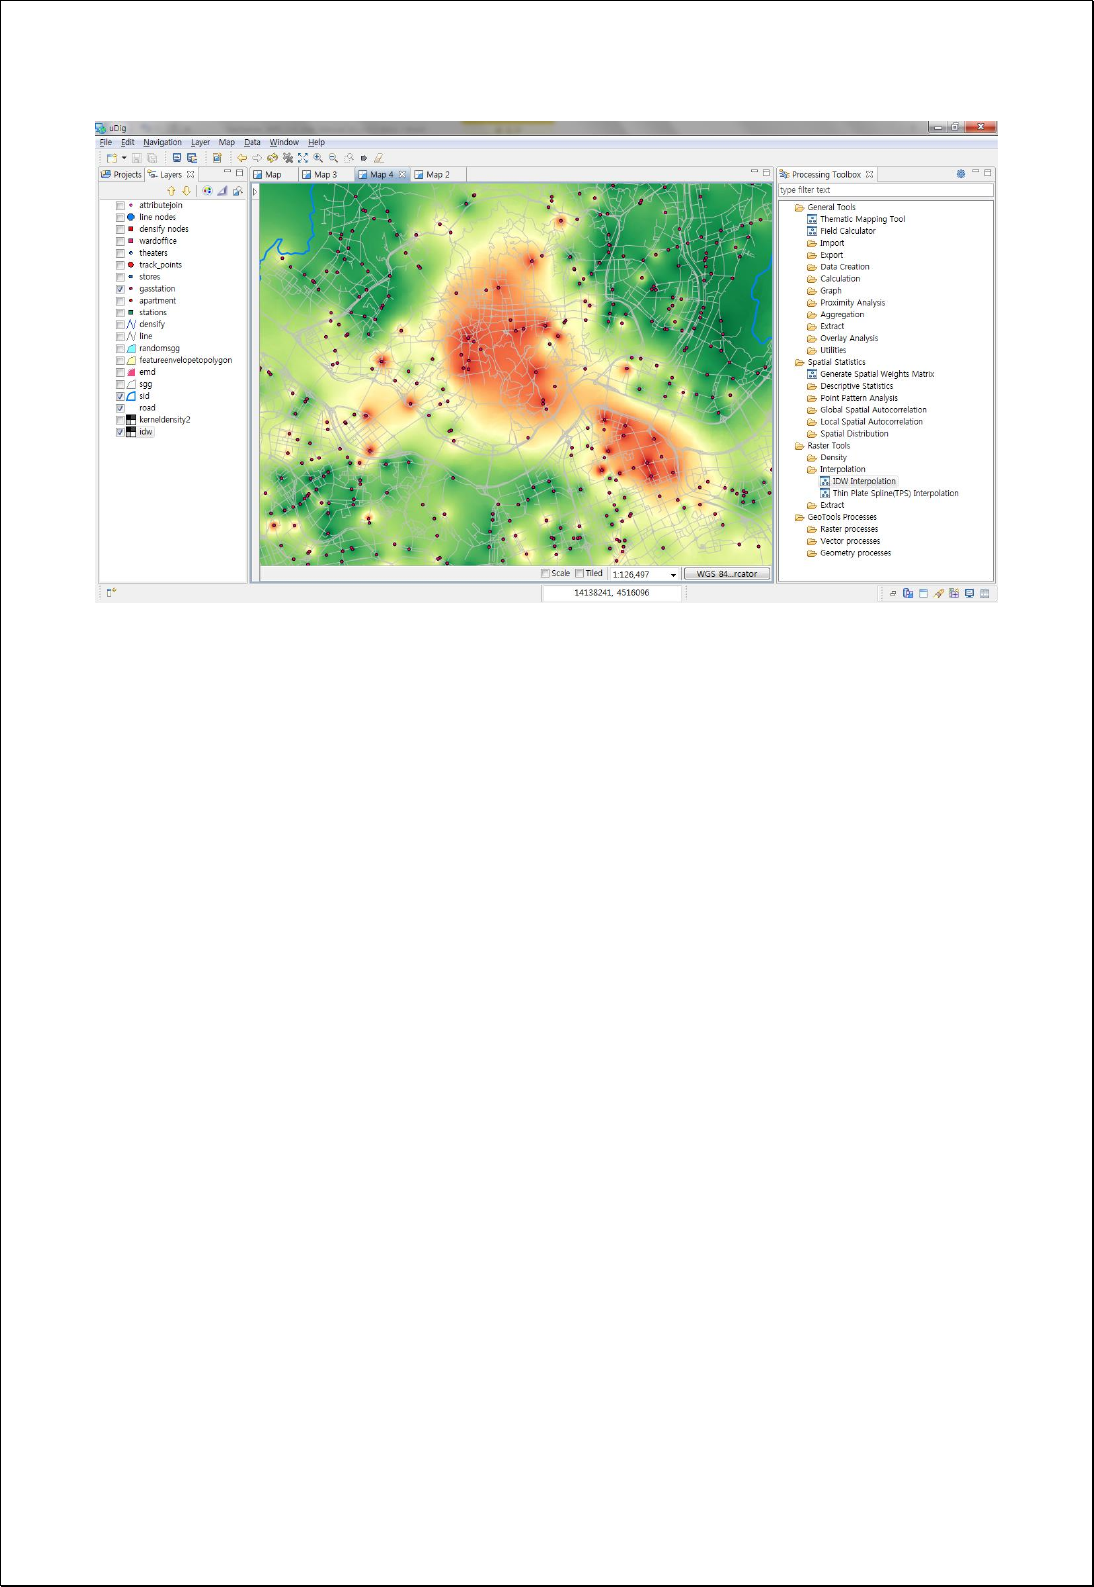This screenshot has width=1094, height=1587.
Task: Click the back navigation arrow icon
Action: coord(242,158)
